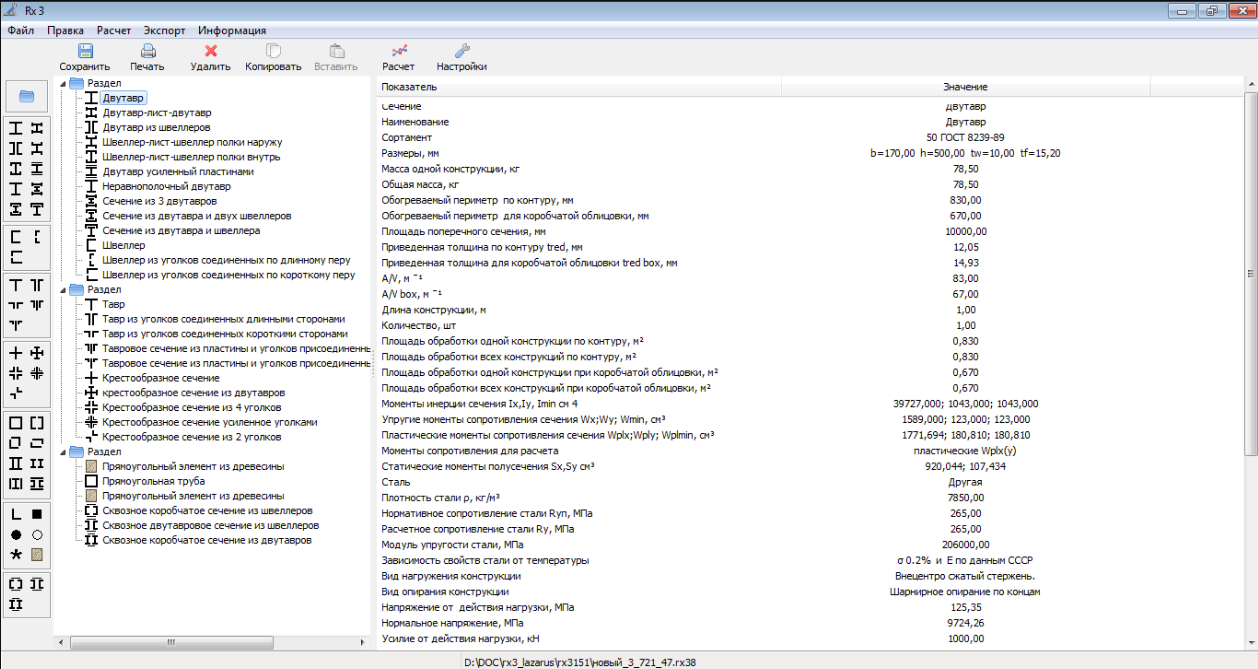
Task: Click the Удалить red cross icon
Action: (x=211, y=50)
